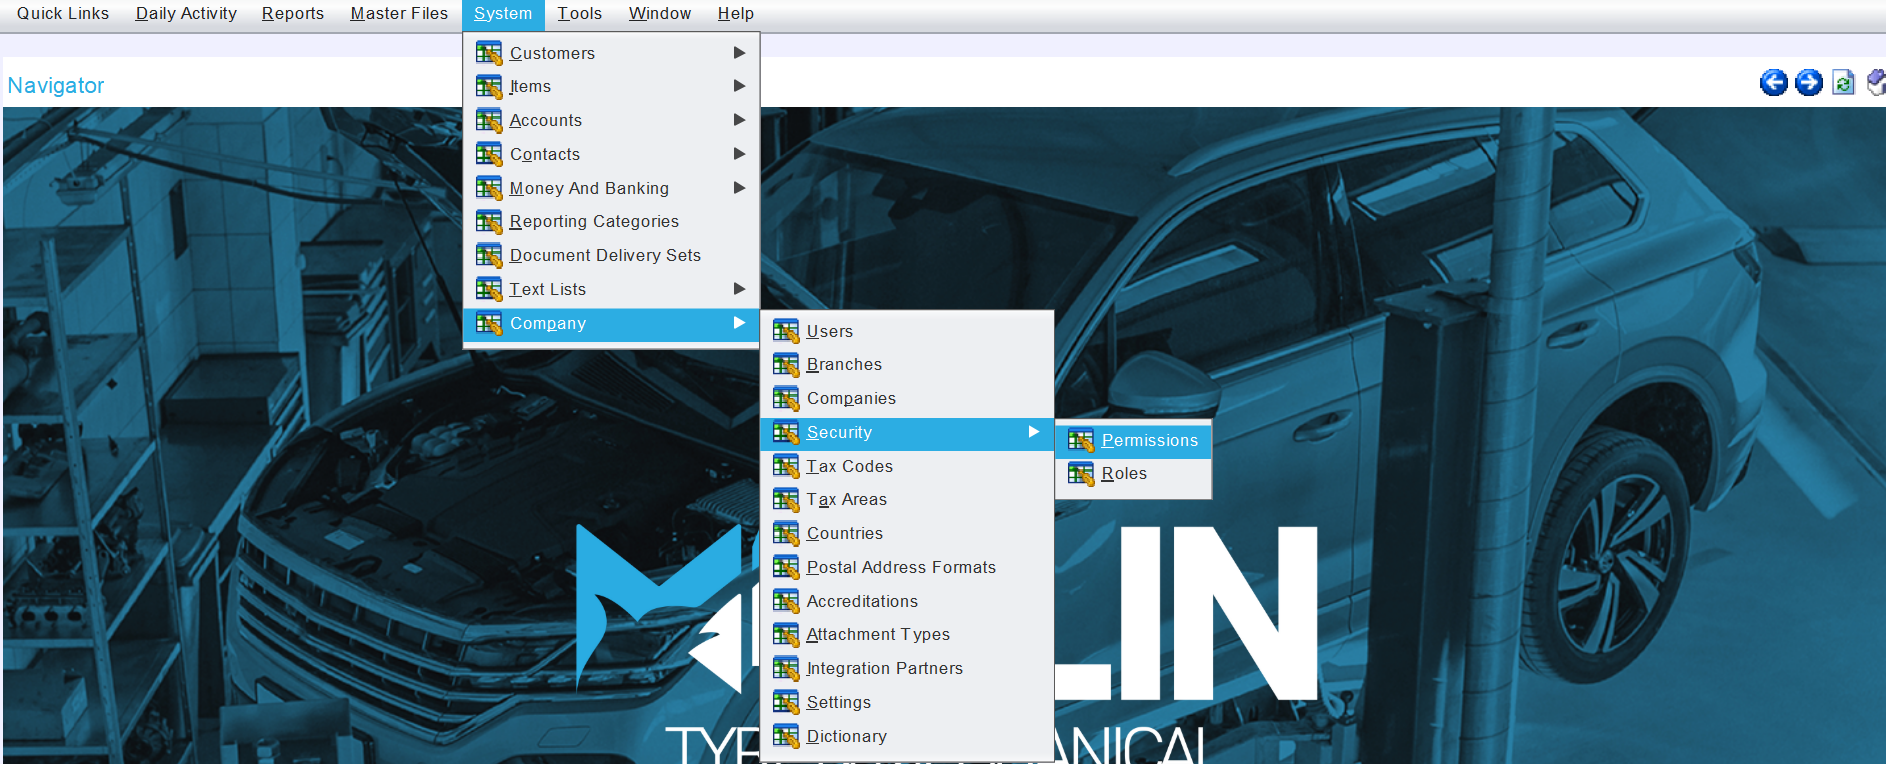This screenshot has height=764, width=1886.
Task: Click the icon beside Companies entry
Action: (x=786, y=399)
